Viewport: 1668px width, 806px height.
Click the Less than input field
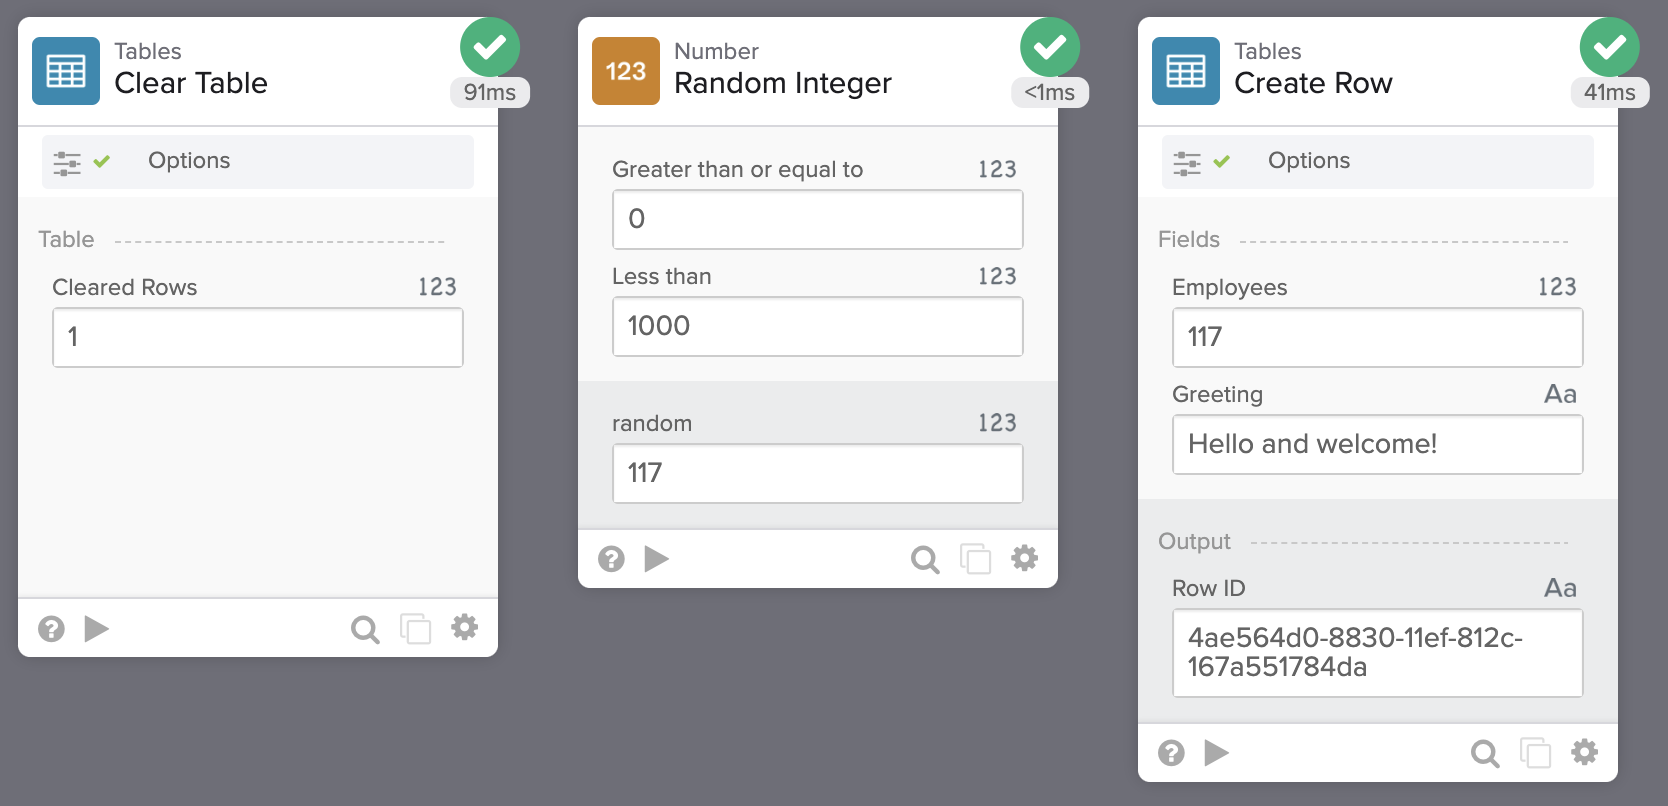[817, 326]
